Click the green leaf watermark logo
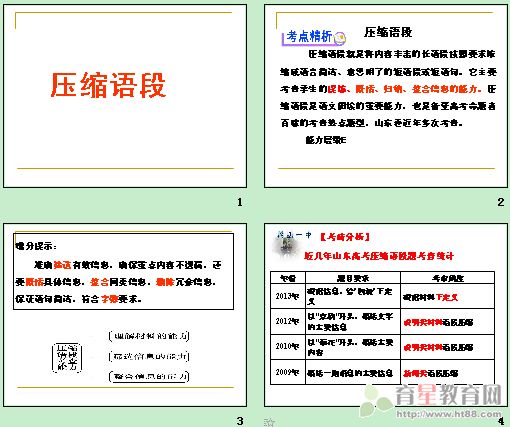The height and width of the screenshot is (427, 510). (377, 402)
